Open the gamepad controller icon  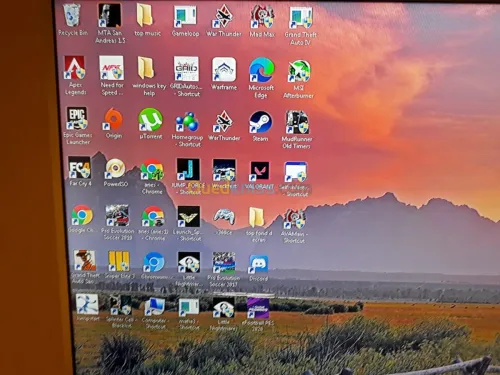pos(224,217)
